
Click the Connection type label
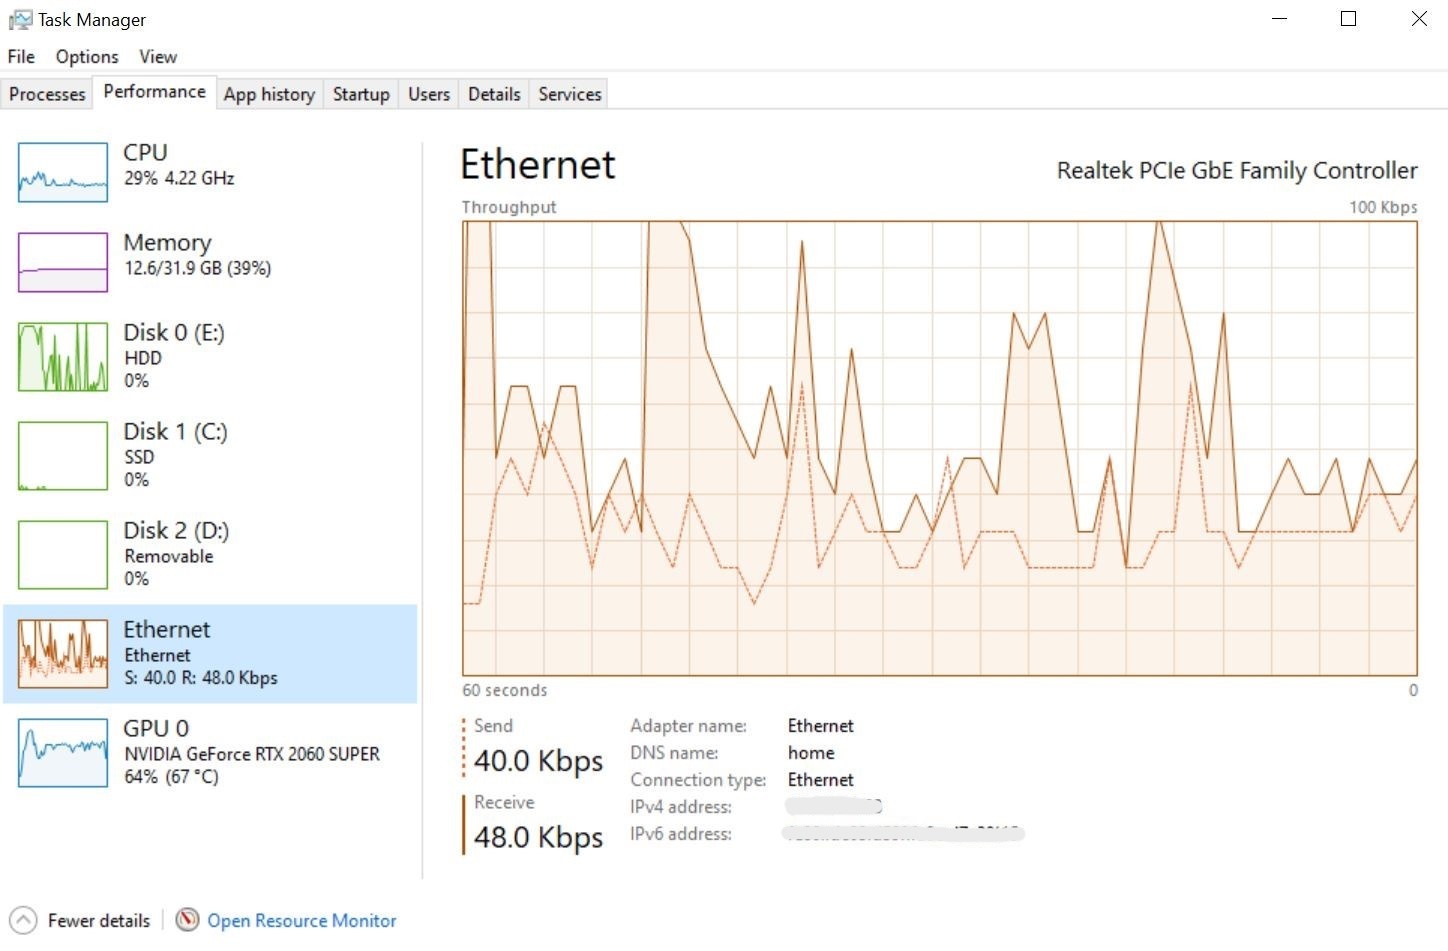point(698,780)
